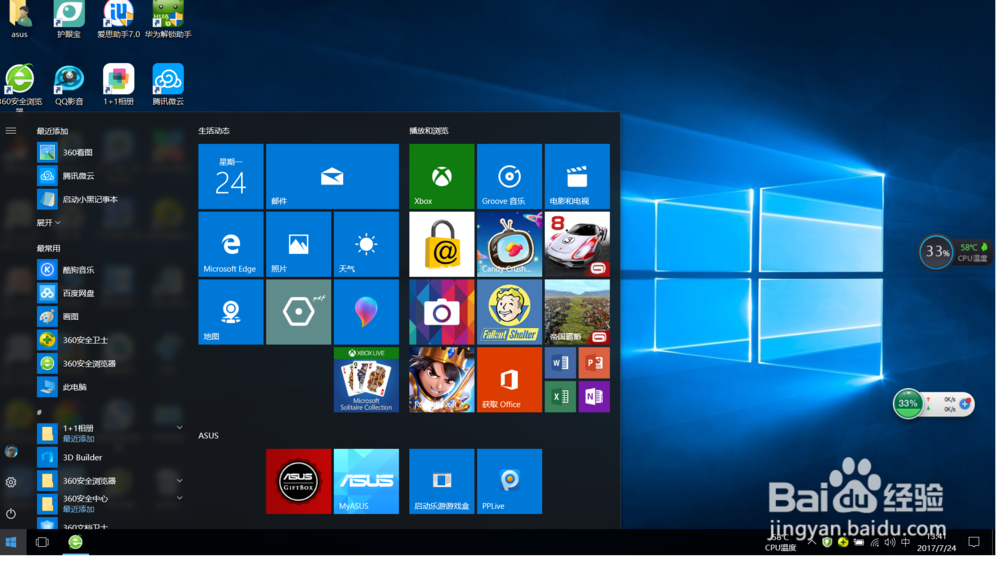This screenshot has width=1000, height=563.
Task: Open Microsoft Solitaire Collection tile
Action: [x=367, y=381]
